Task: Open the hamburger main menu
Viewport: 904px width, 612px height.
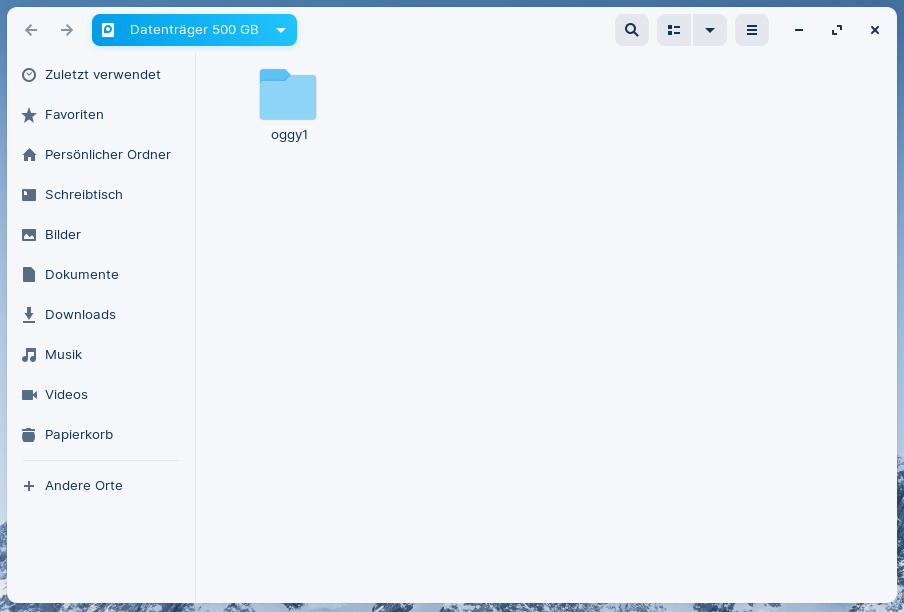Action: coord(752,30)
